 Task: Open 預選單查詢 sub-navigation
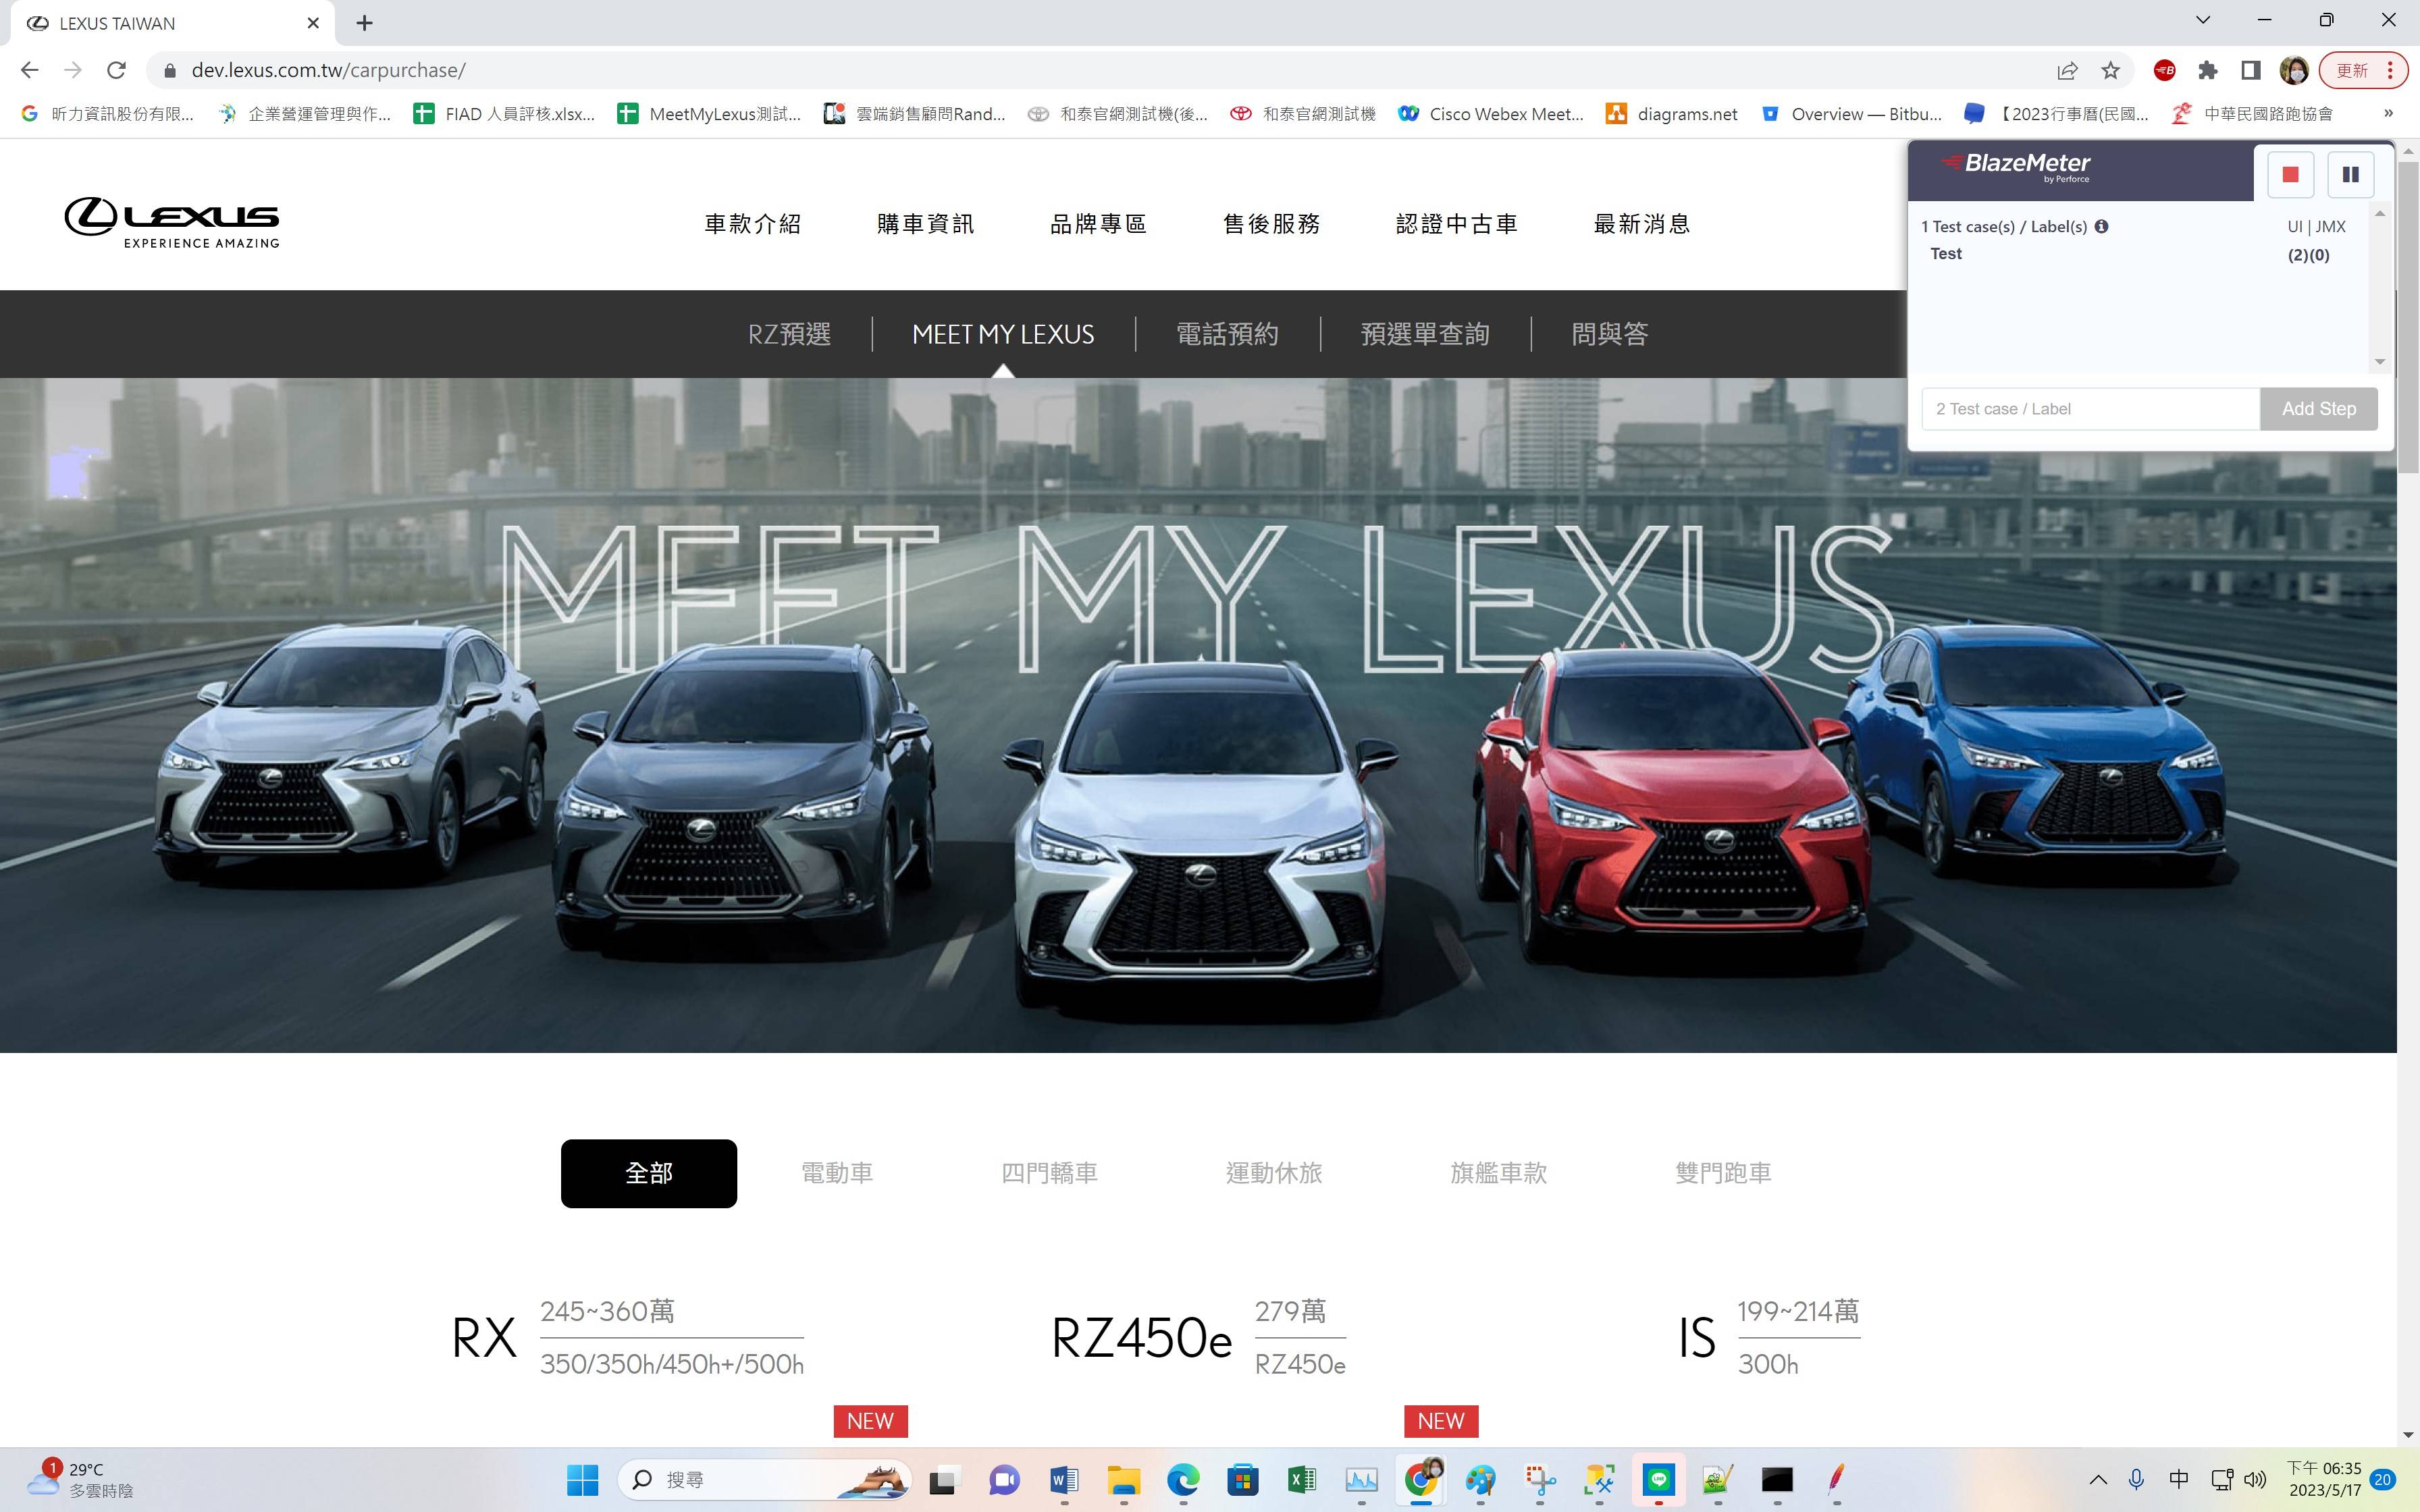click(x=1425, y=334)
